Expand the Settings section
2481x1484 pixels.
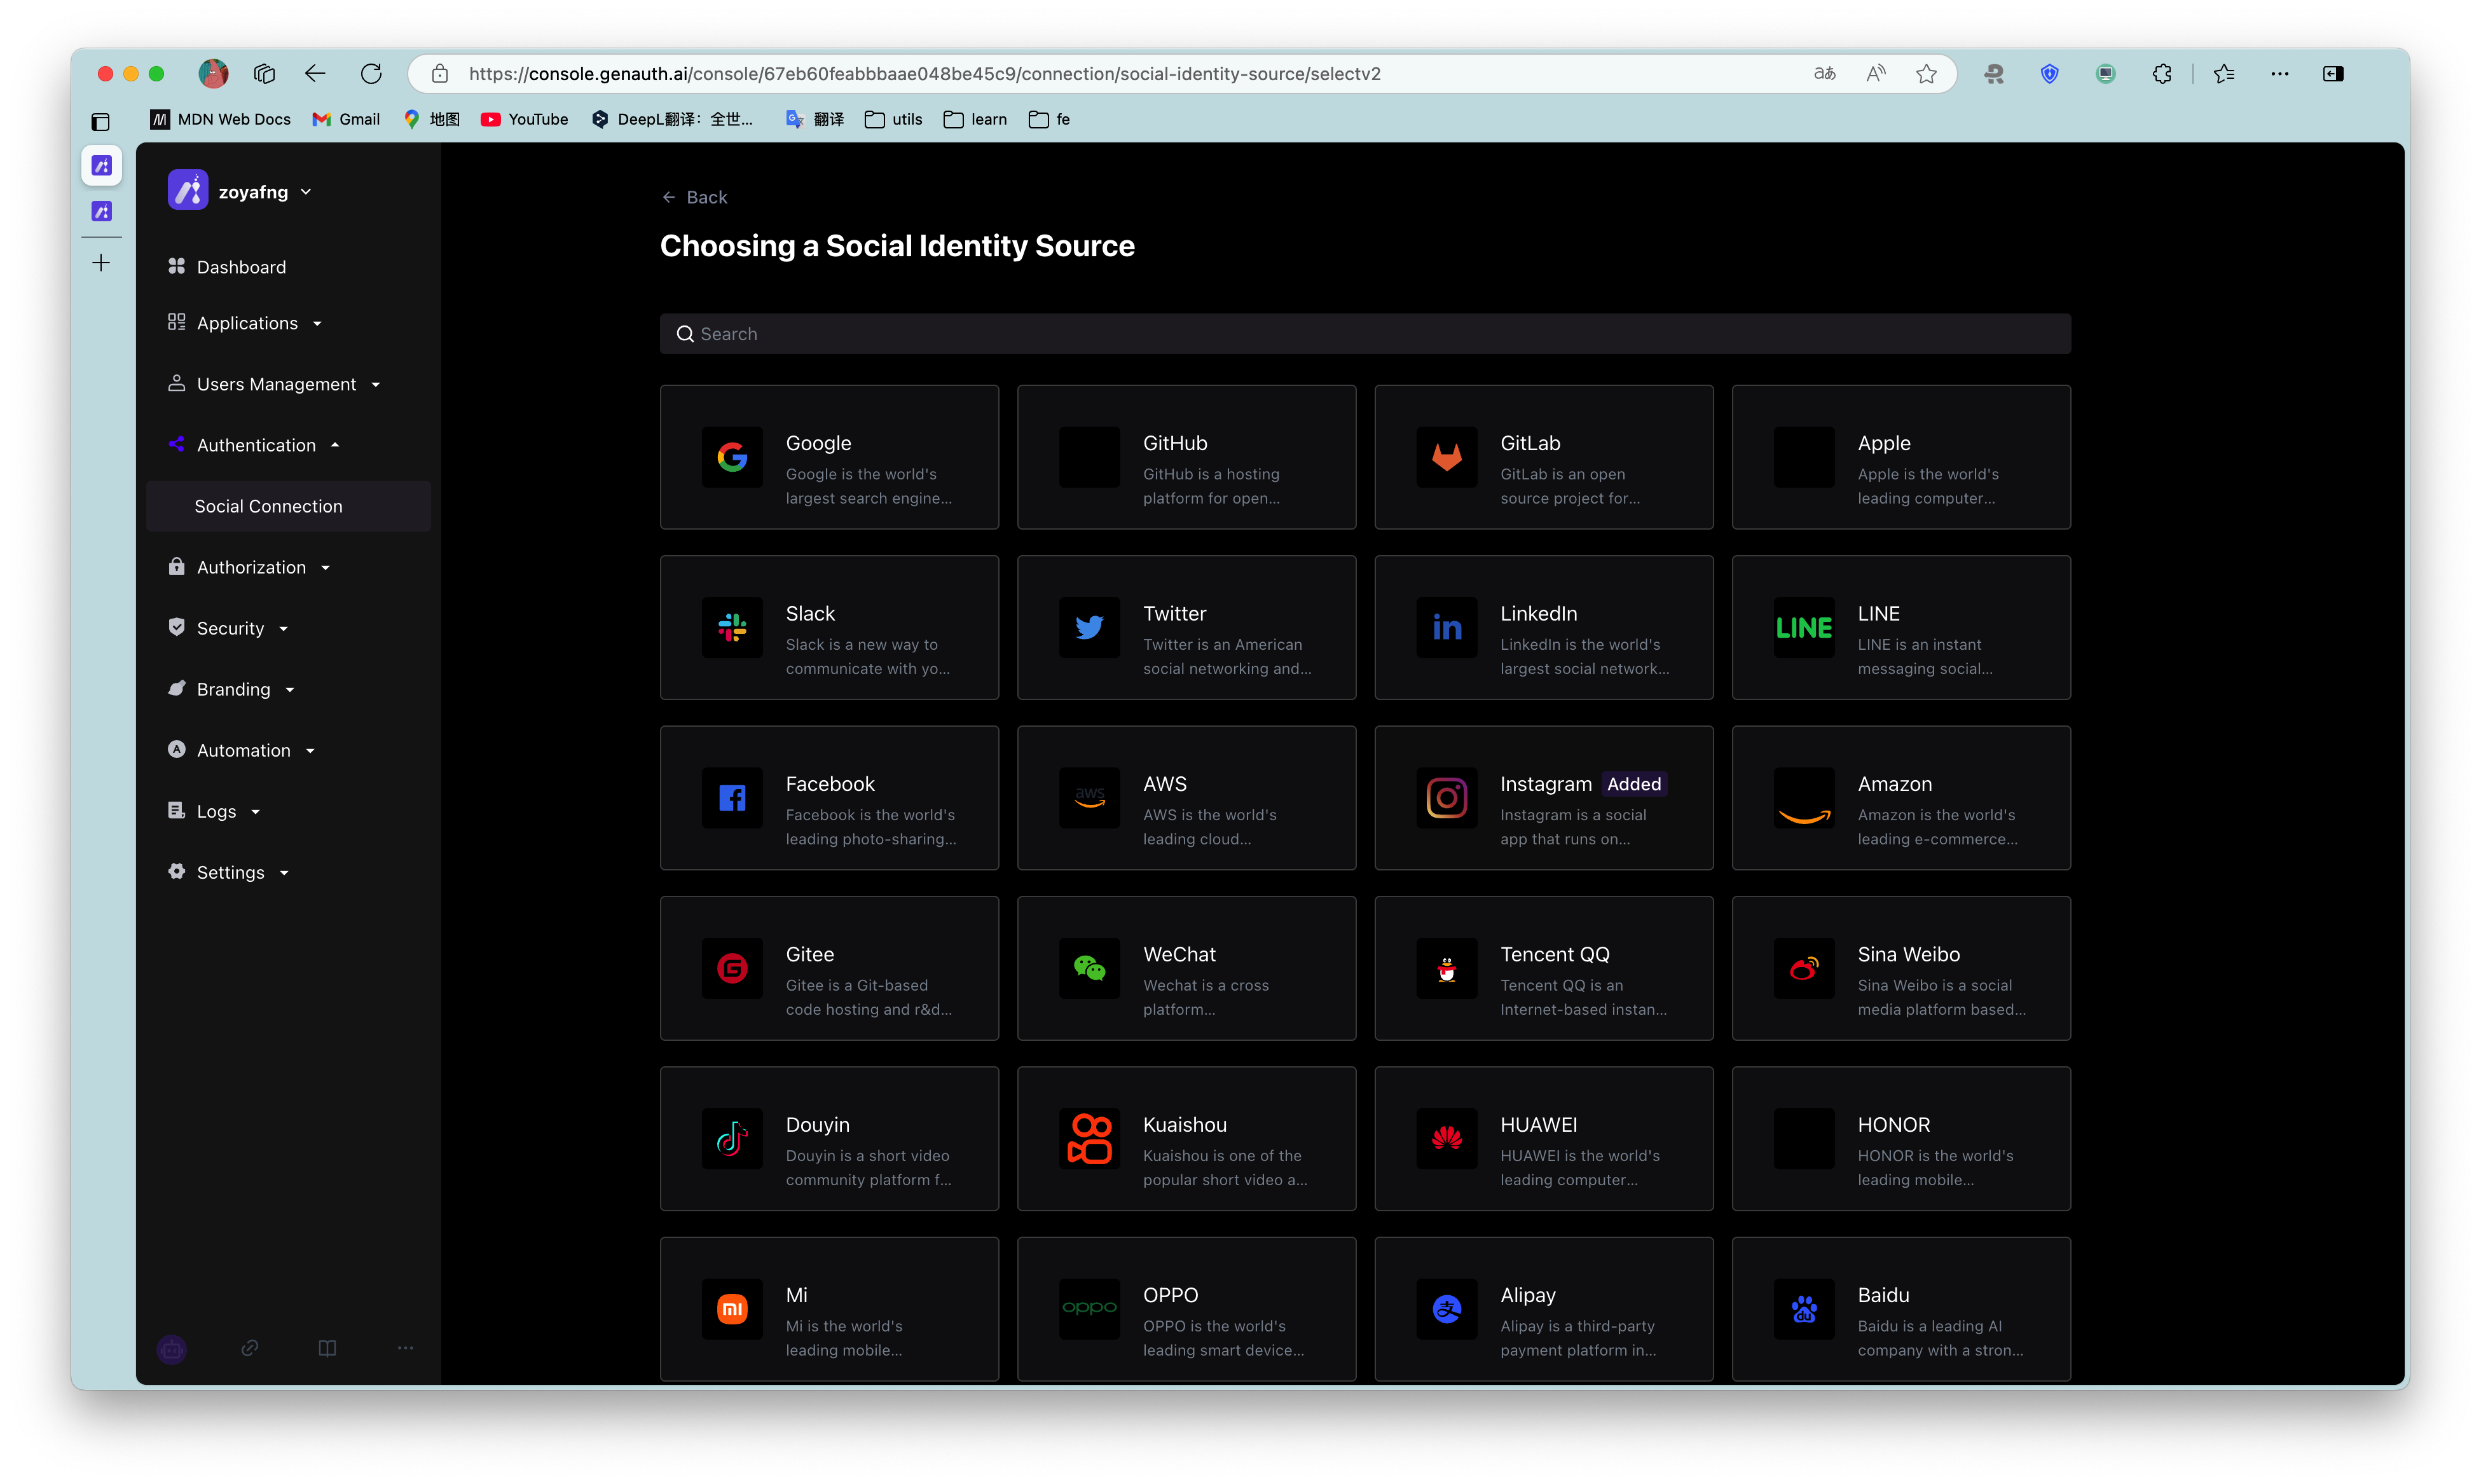[x=229, y=872]
